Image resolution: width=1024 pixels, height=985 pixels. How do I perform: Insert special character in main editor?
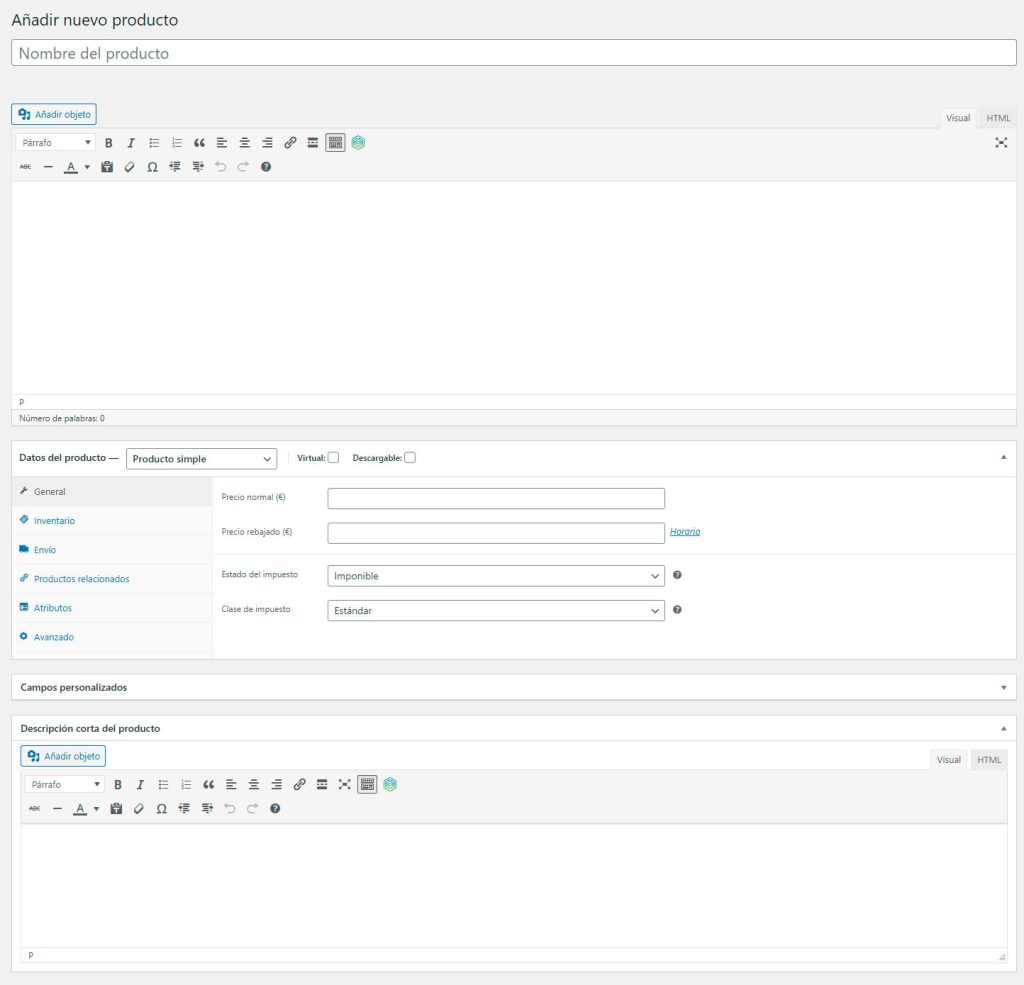coord(152,167)
